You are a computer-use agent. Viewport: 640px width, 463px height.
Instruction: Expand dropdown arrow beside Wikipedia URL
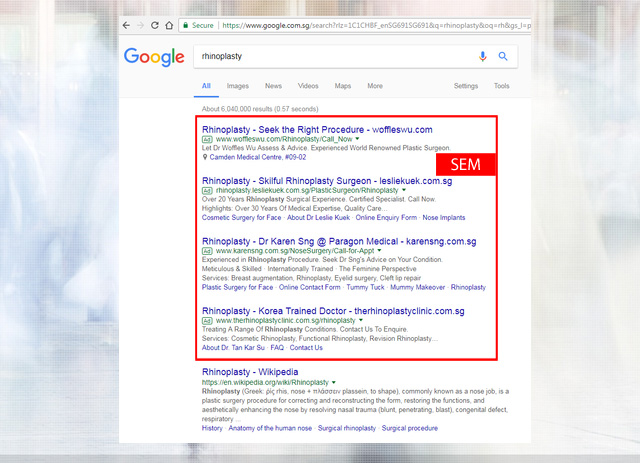click(333, 383)
